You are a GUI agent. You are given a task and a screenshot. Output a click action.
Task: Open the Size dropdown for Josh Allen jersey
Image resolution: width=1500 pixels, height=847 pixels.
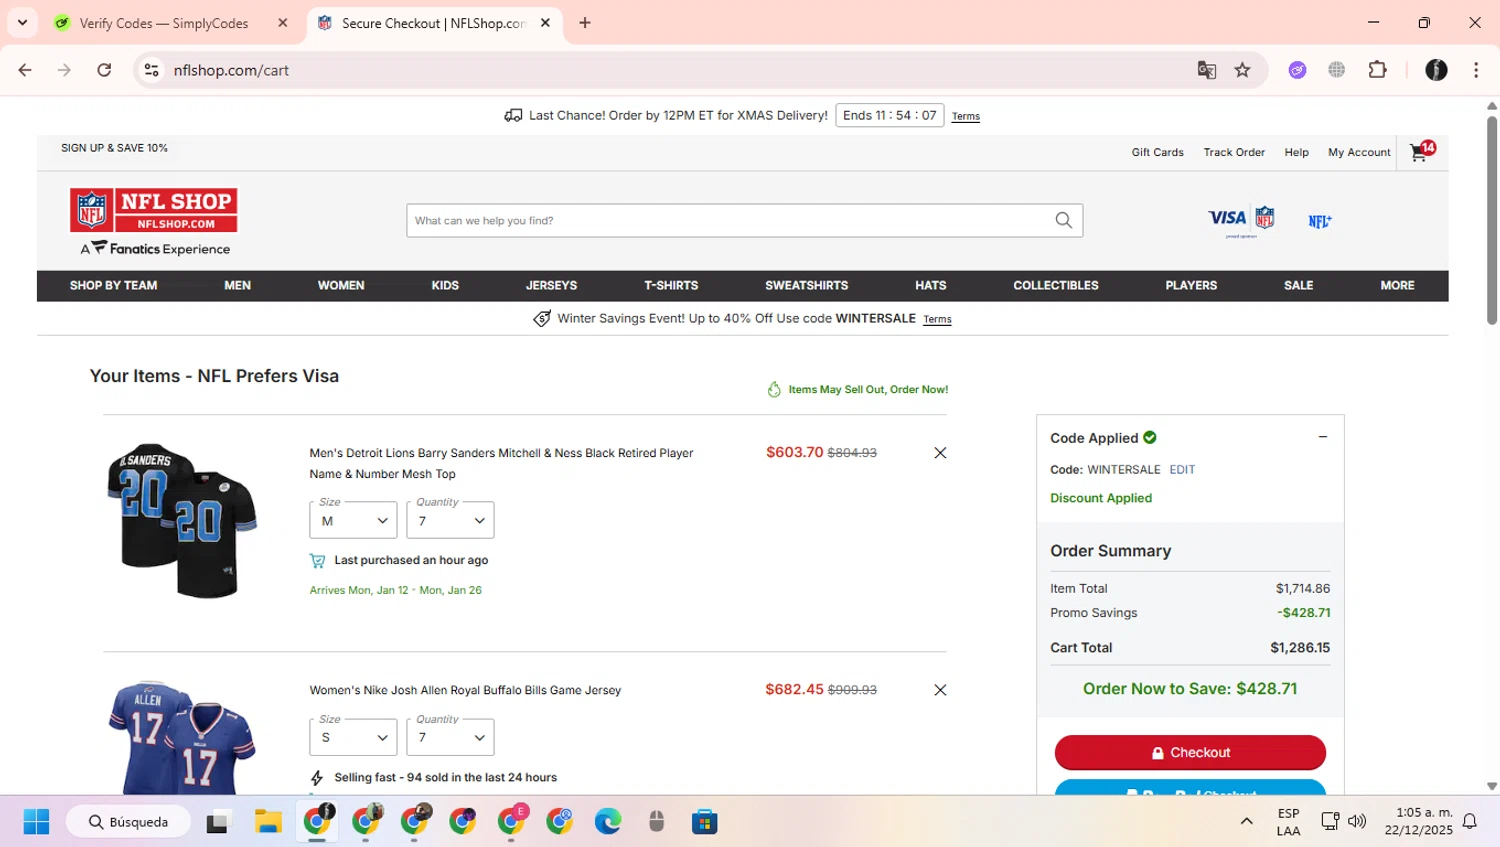[x=353, y=737]
